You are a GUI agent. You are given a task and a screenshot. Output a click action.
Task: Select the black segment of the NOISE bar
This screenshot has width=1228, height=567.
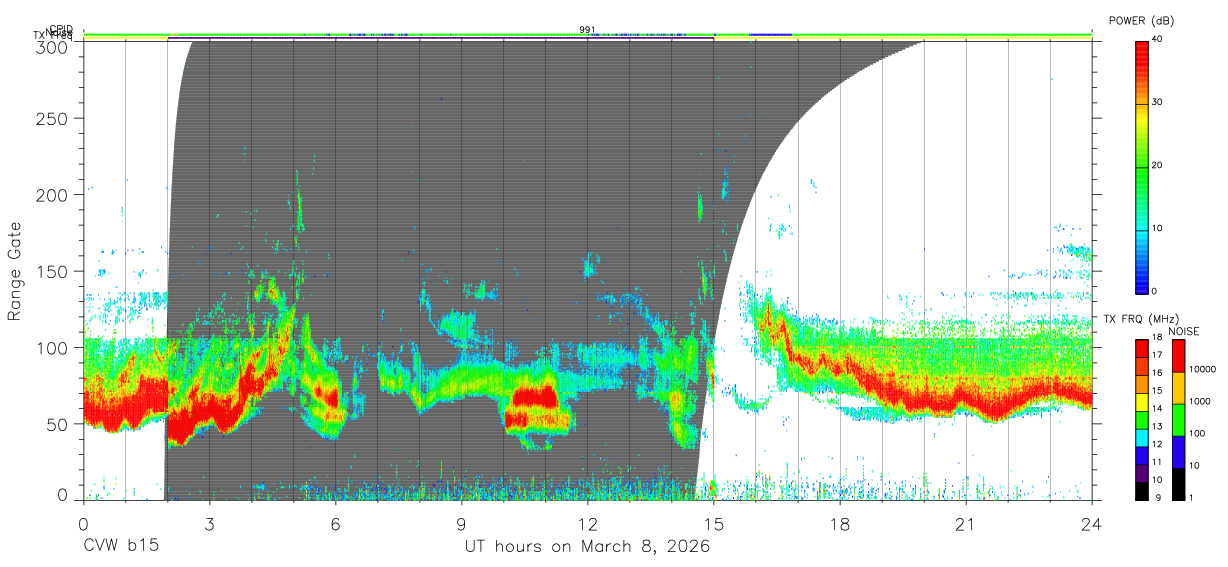click(x=1178, y=483)
